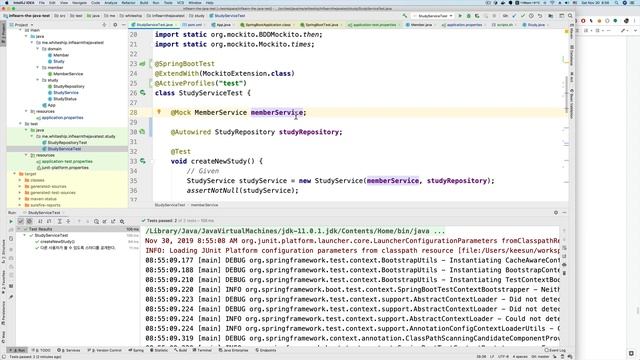Click the Build project hammer icon

click(404, 16)
